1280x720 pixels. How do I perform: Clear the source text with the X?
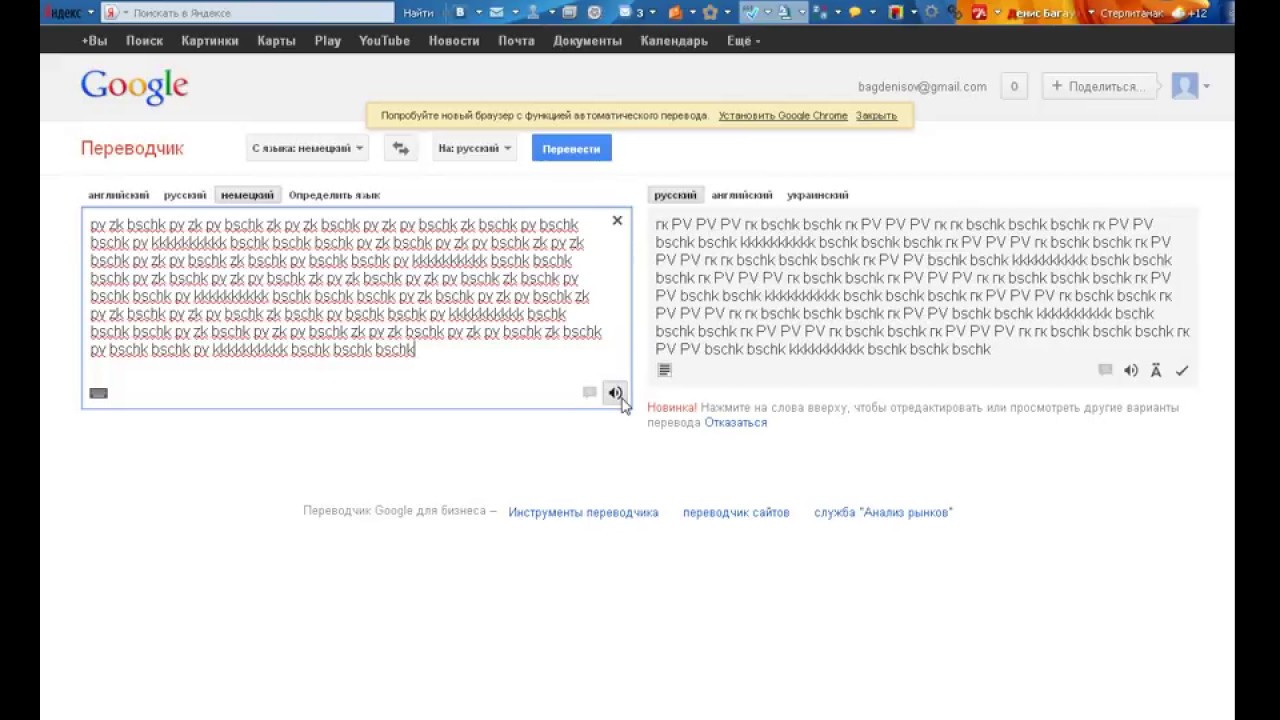pyautogui.click(x=617, y=220)
